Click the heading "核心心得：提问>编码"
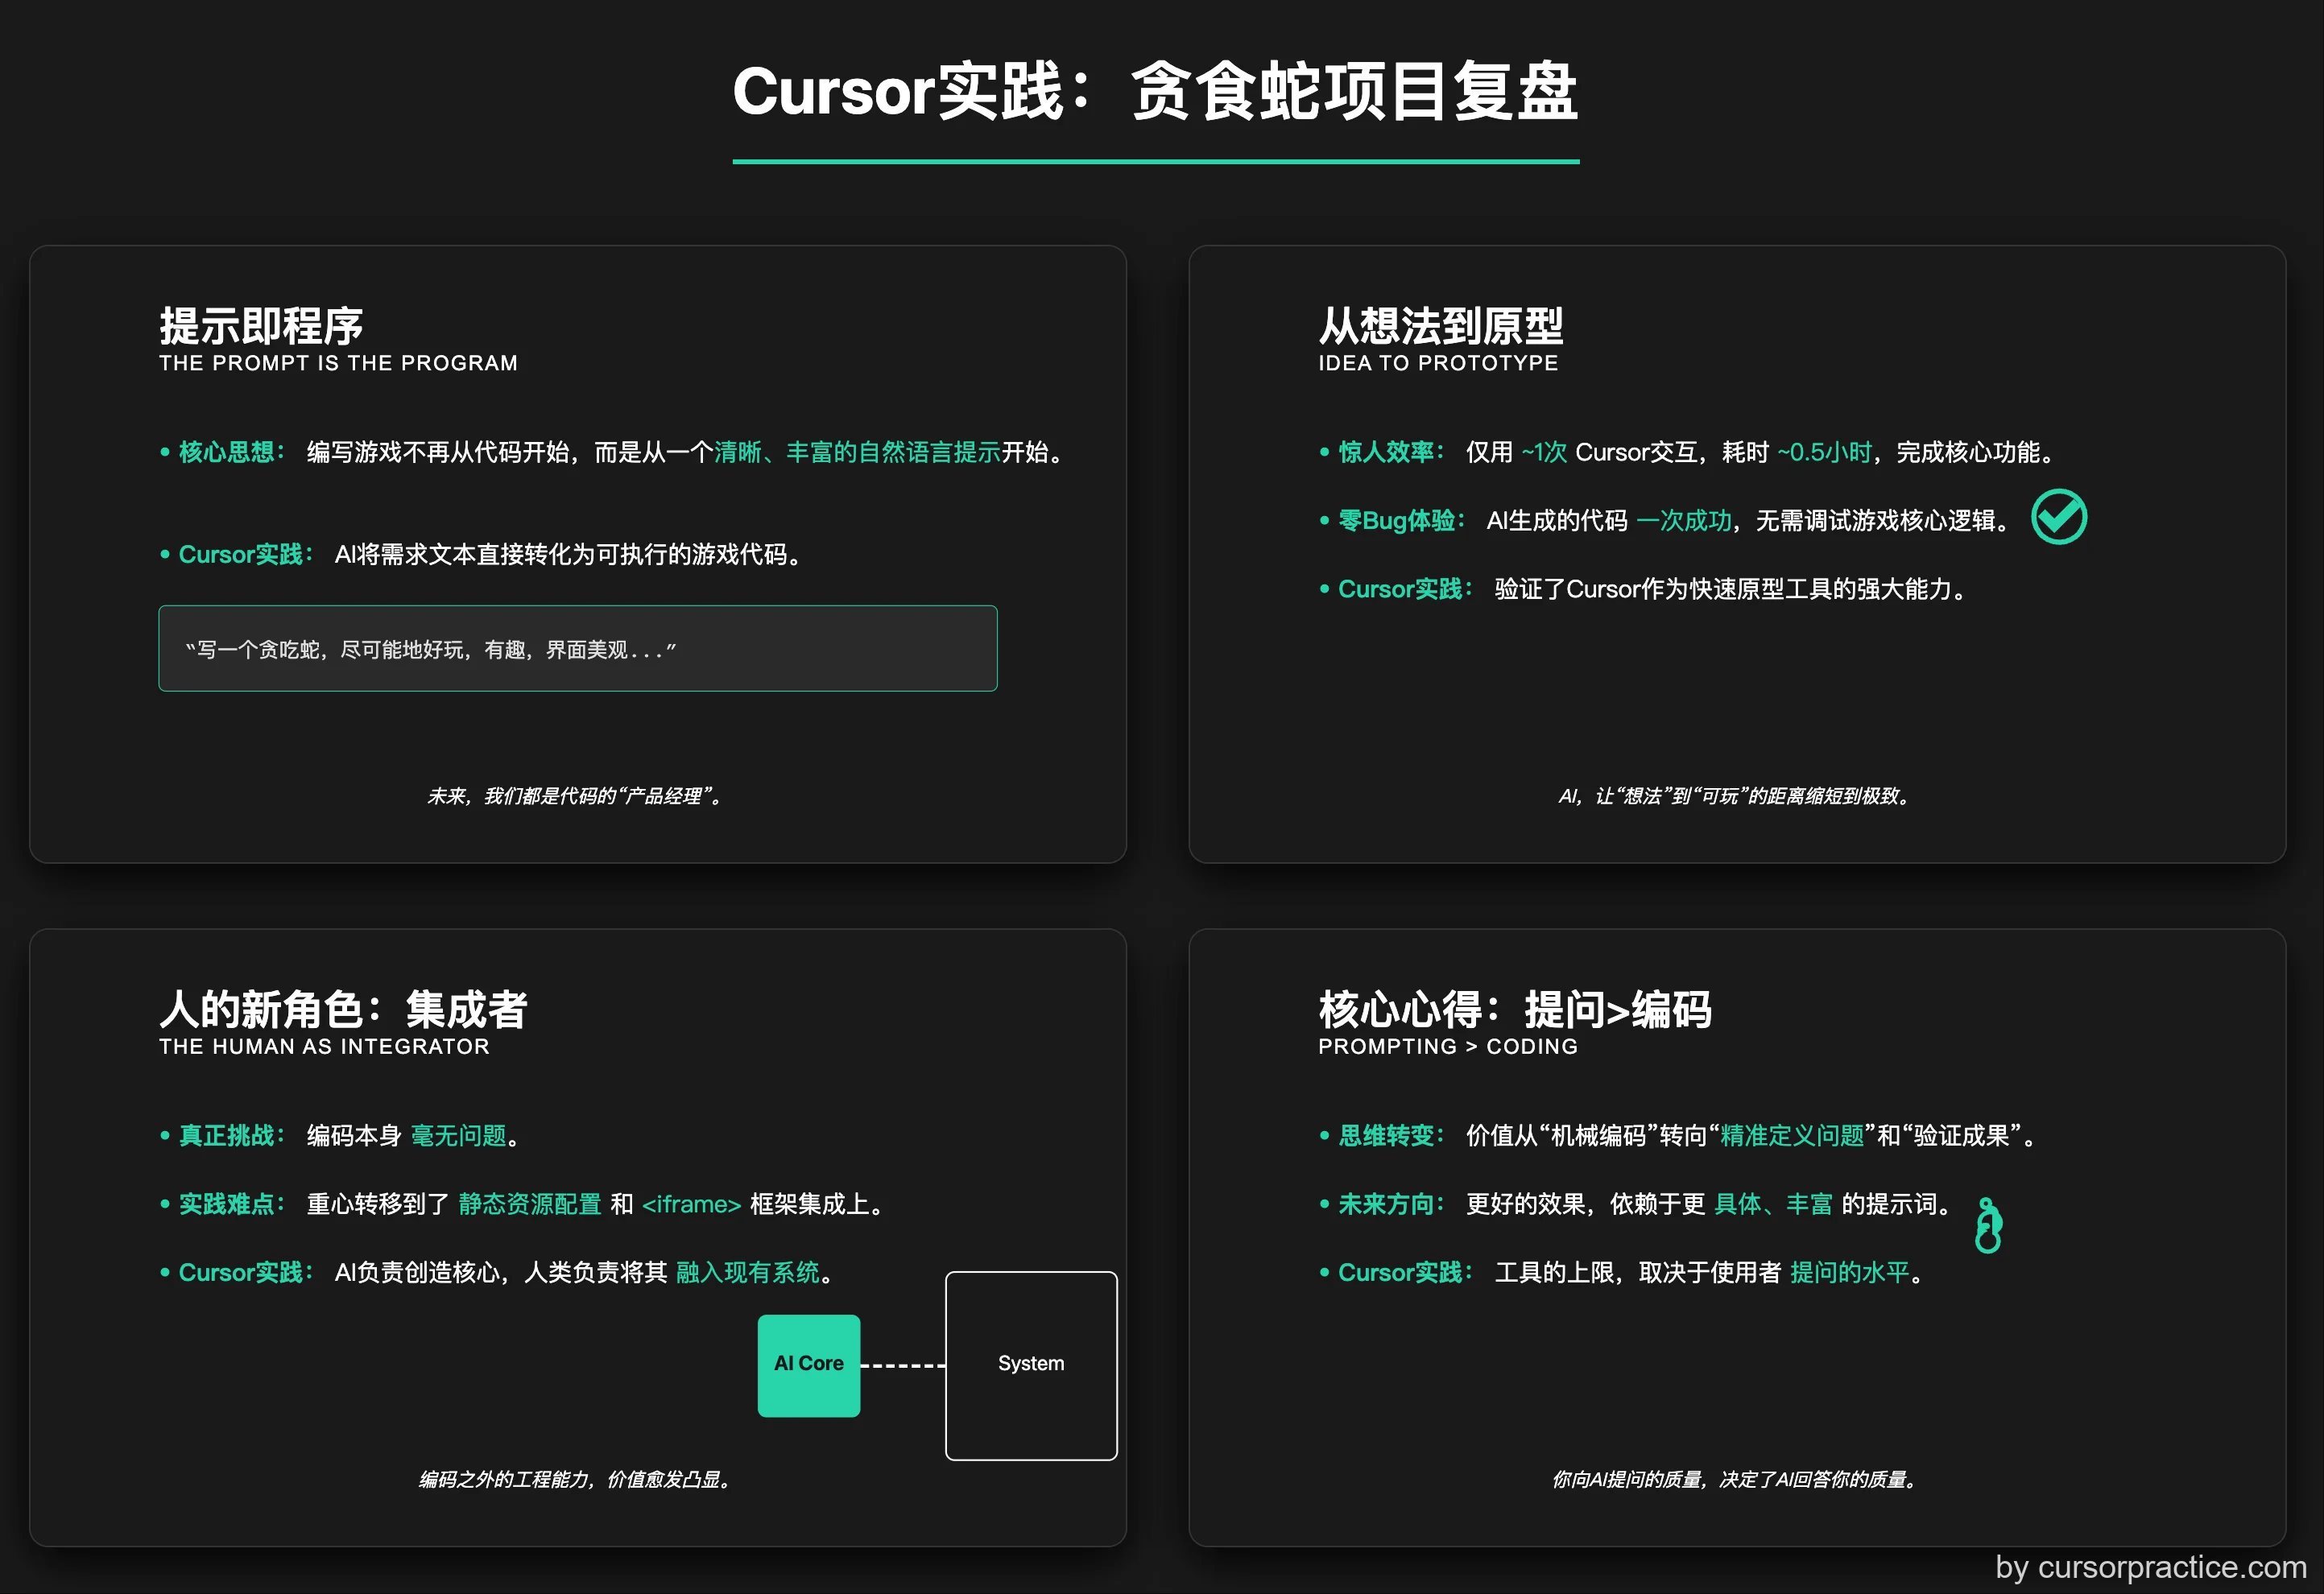Image resolution: width=2324 pixels, height=1594 pixels. point(1515,1009)
